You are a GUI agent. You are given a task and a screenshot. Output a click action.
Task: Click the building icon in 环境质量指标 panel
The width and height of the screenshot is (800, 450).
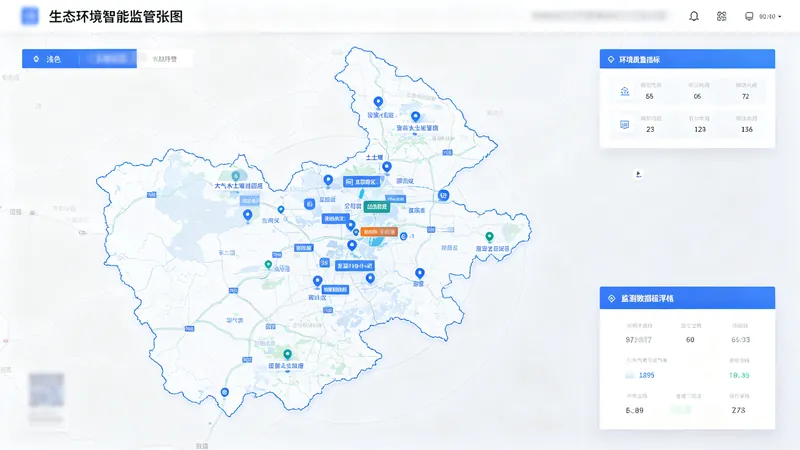coord(624,91)
